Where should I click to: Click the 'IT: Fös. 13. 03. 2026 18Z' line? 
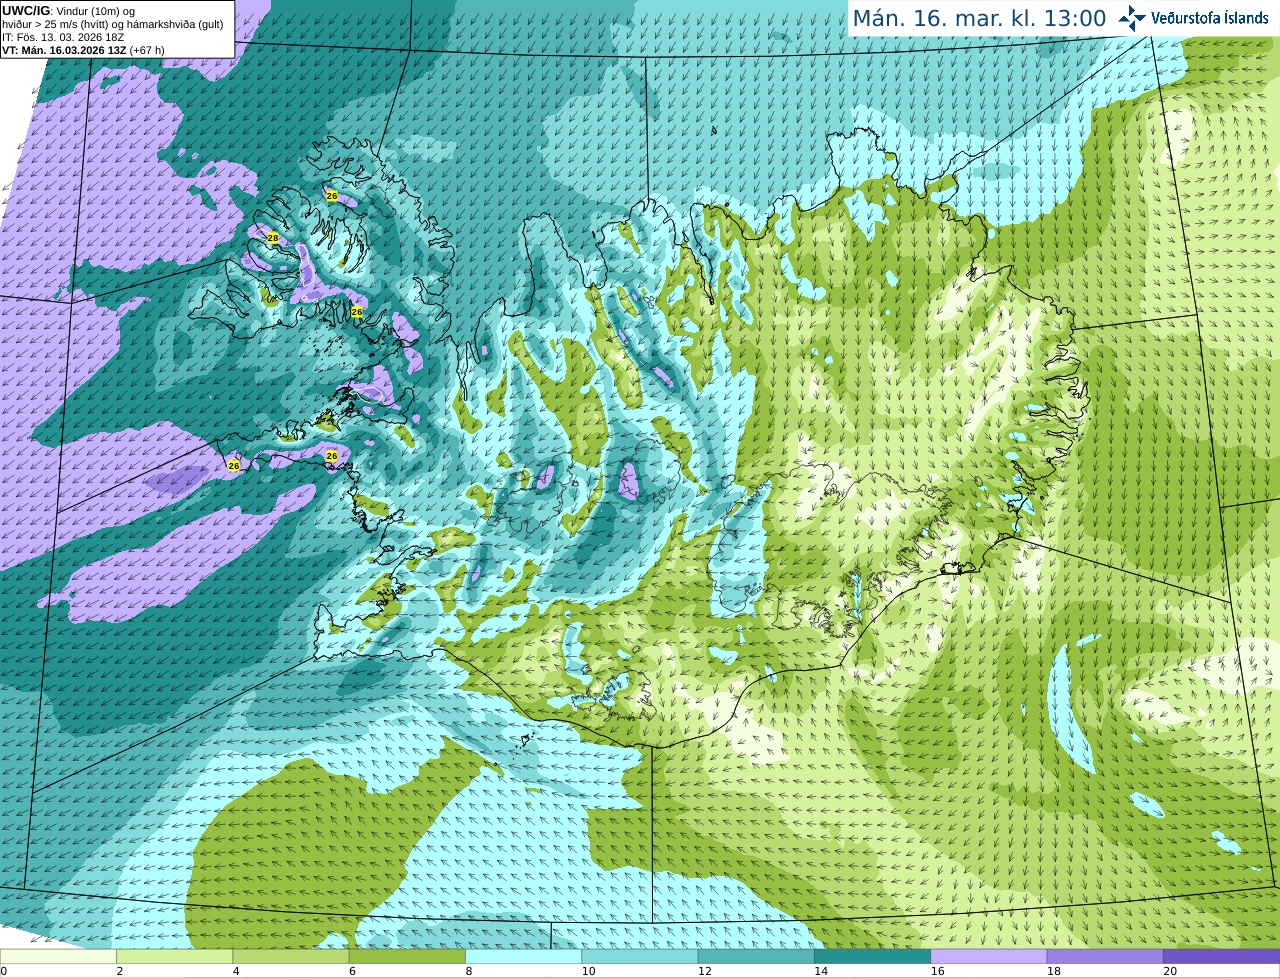[64, 37]
